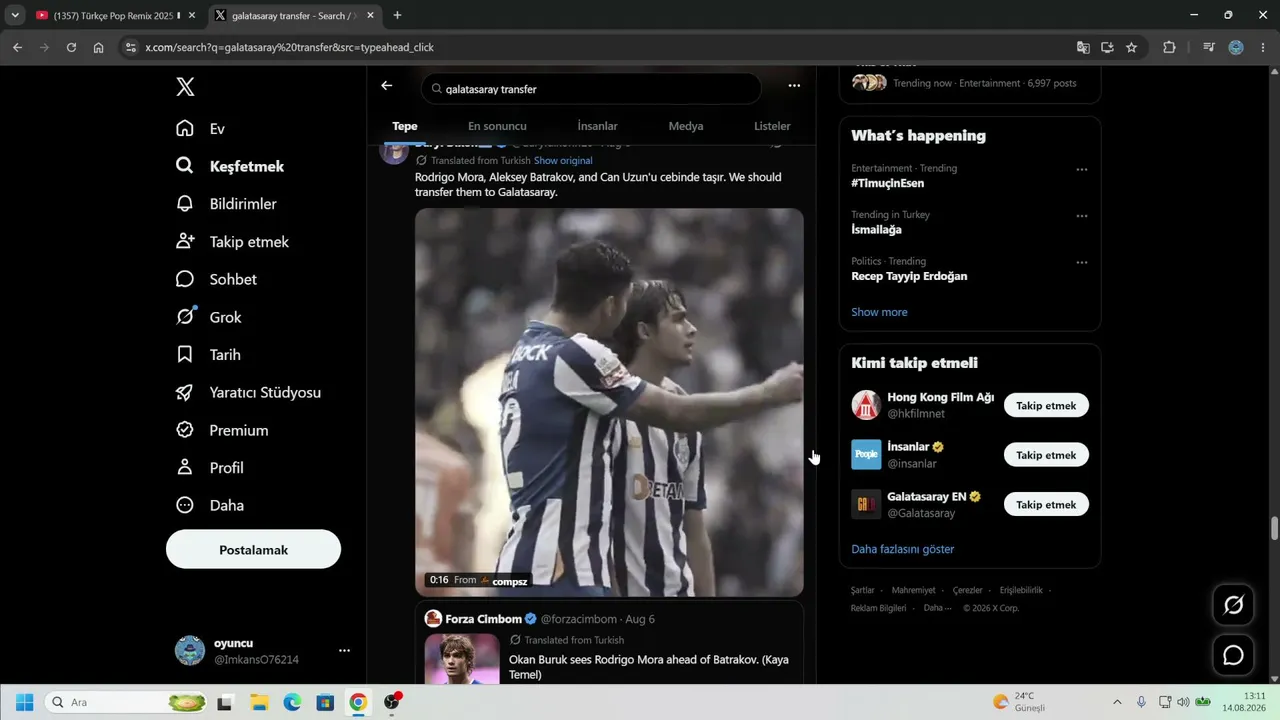Expand the footer Daha more links
1280x720 pixels.
tap(938, 608)
